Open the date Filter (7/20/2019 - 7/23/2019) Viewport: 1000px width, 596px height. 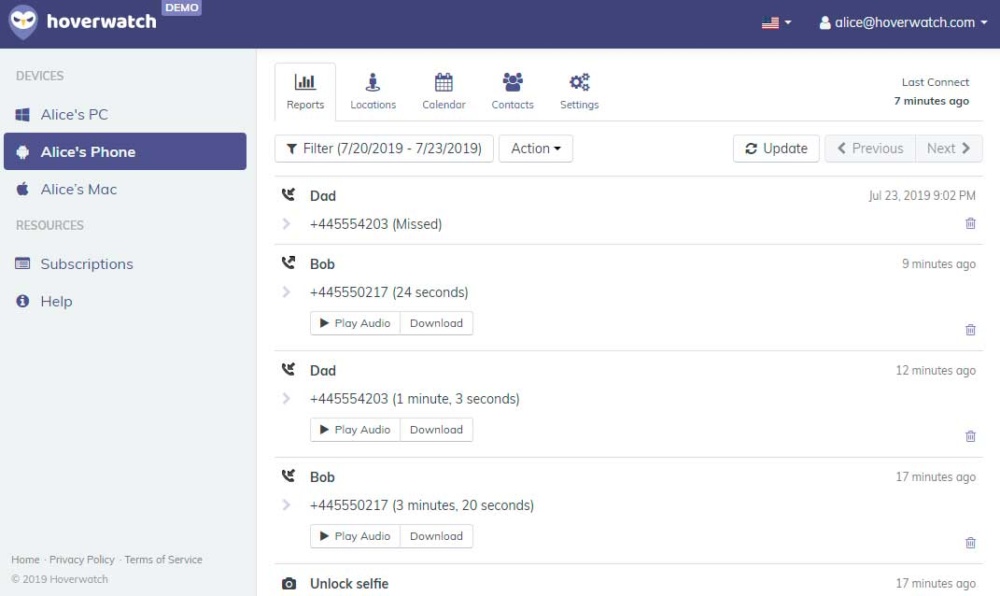[x=384, y=149]
